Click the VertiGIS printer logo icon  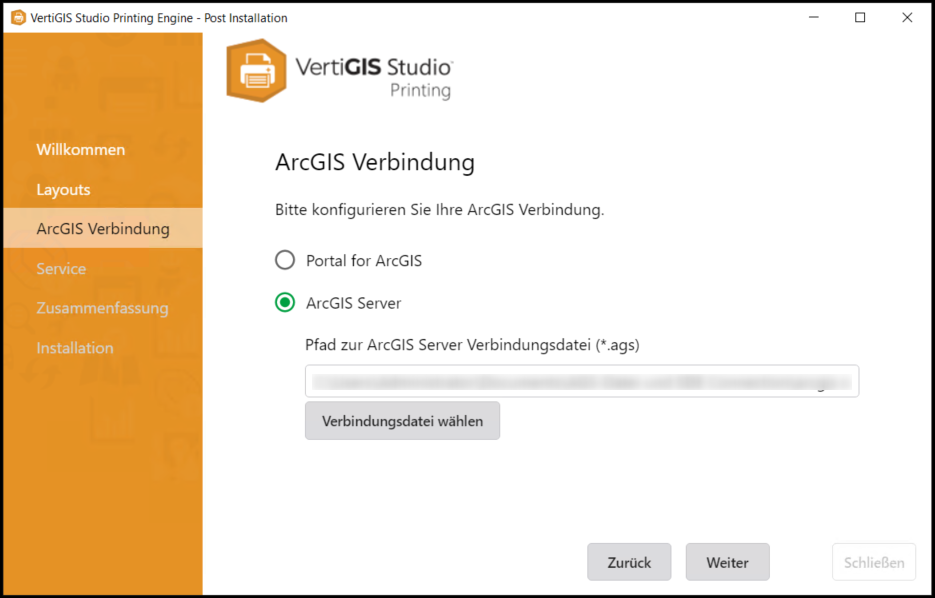tap(255, 70)
